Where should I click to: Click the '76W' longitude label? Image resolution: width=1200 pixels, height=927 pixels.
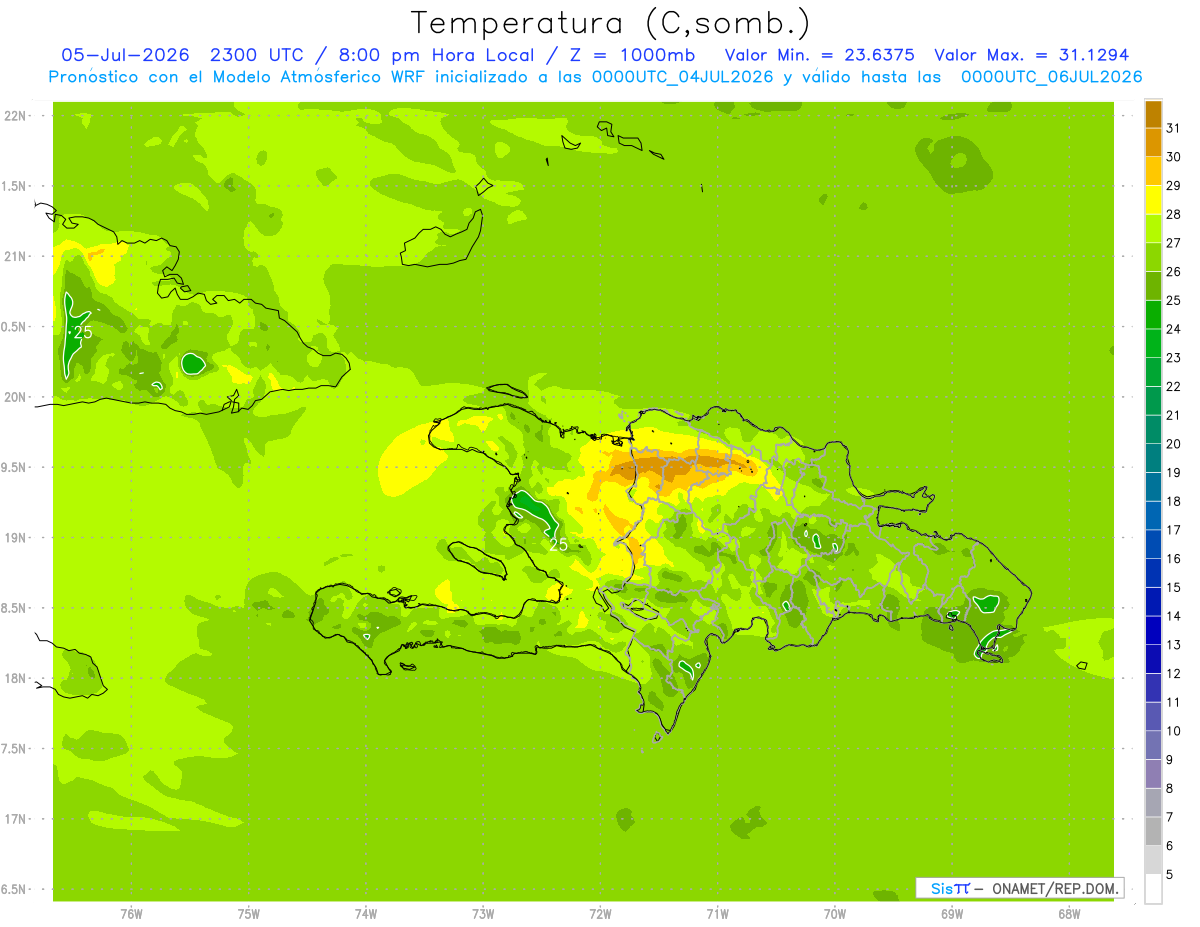pos(131,913)
